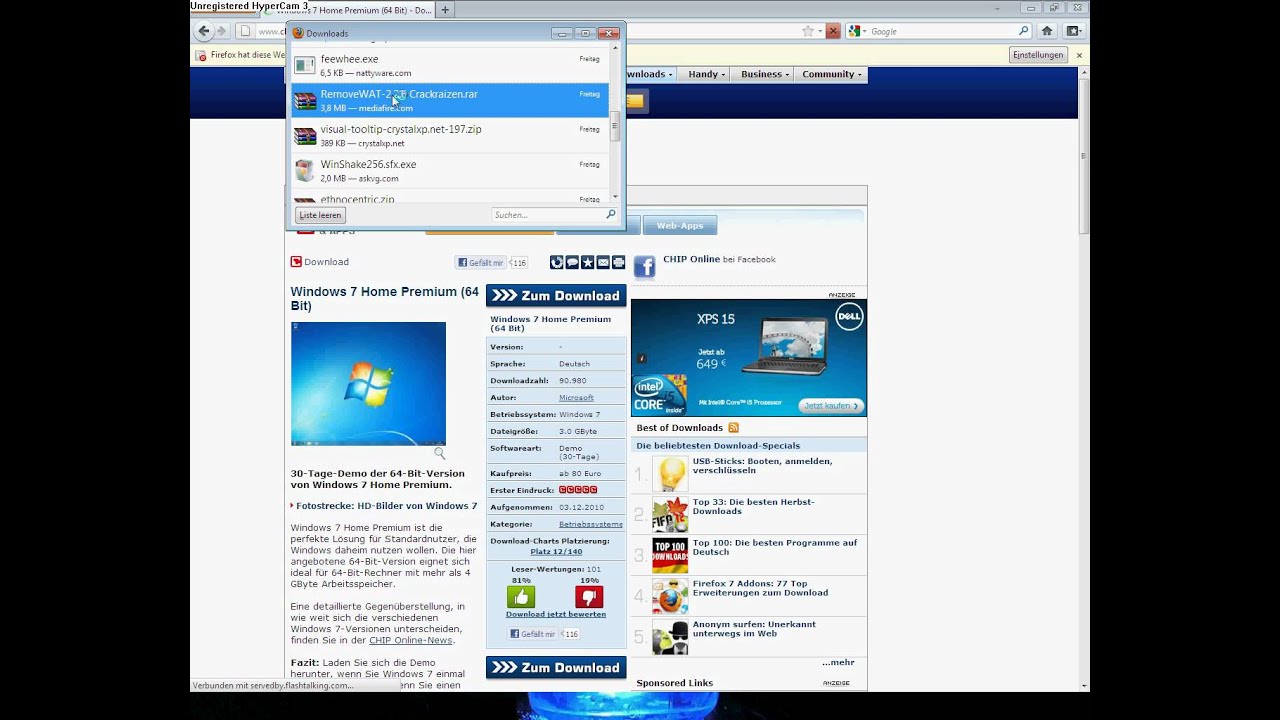
Task: Open Fotostrecke HD-Bilder von Windows 7 link
Action: point(387,506)
